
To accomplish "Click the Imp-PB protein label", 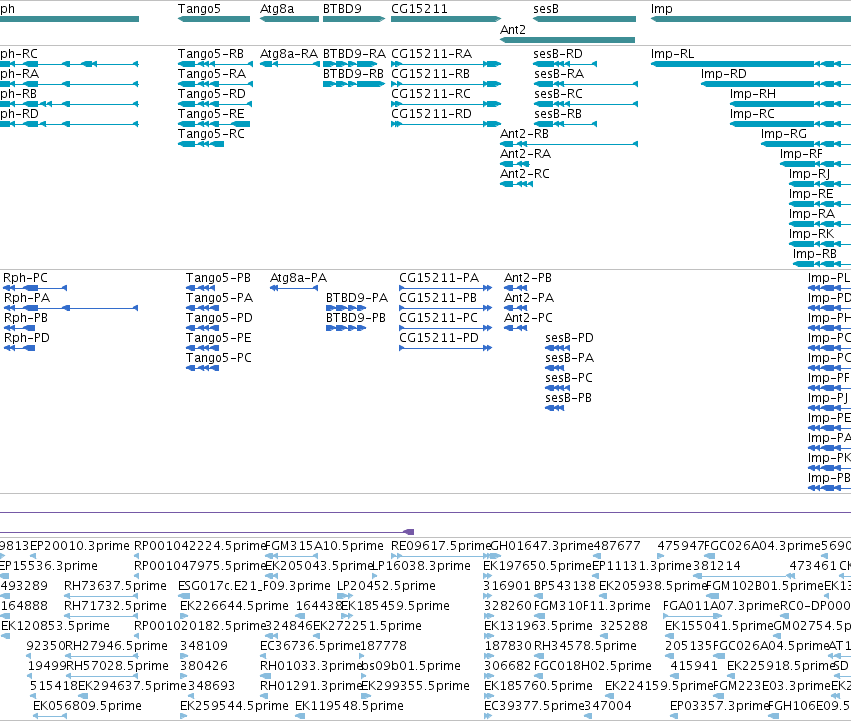I will (829, 478).
